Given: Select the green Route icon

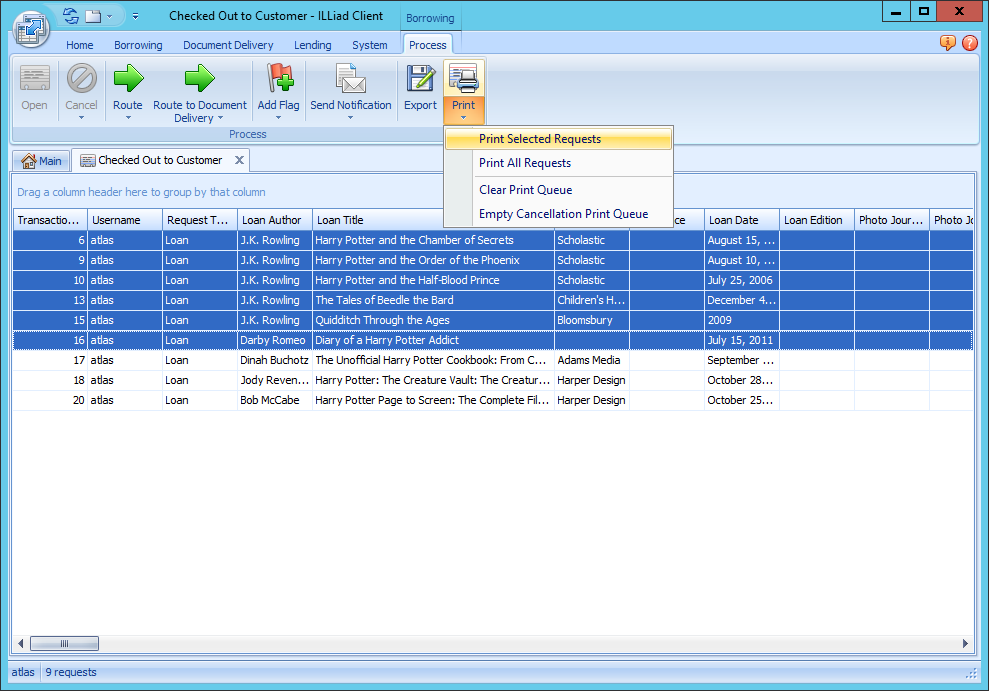Looking at the screenshot, I should coord(127,80).
